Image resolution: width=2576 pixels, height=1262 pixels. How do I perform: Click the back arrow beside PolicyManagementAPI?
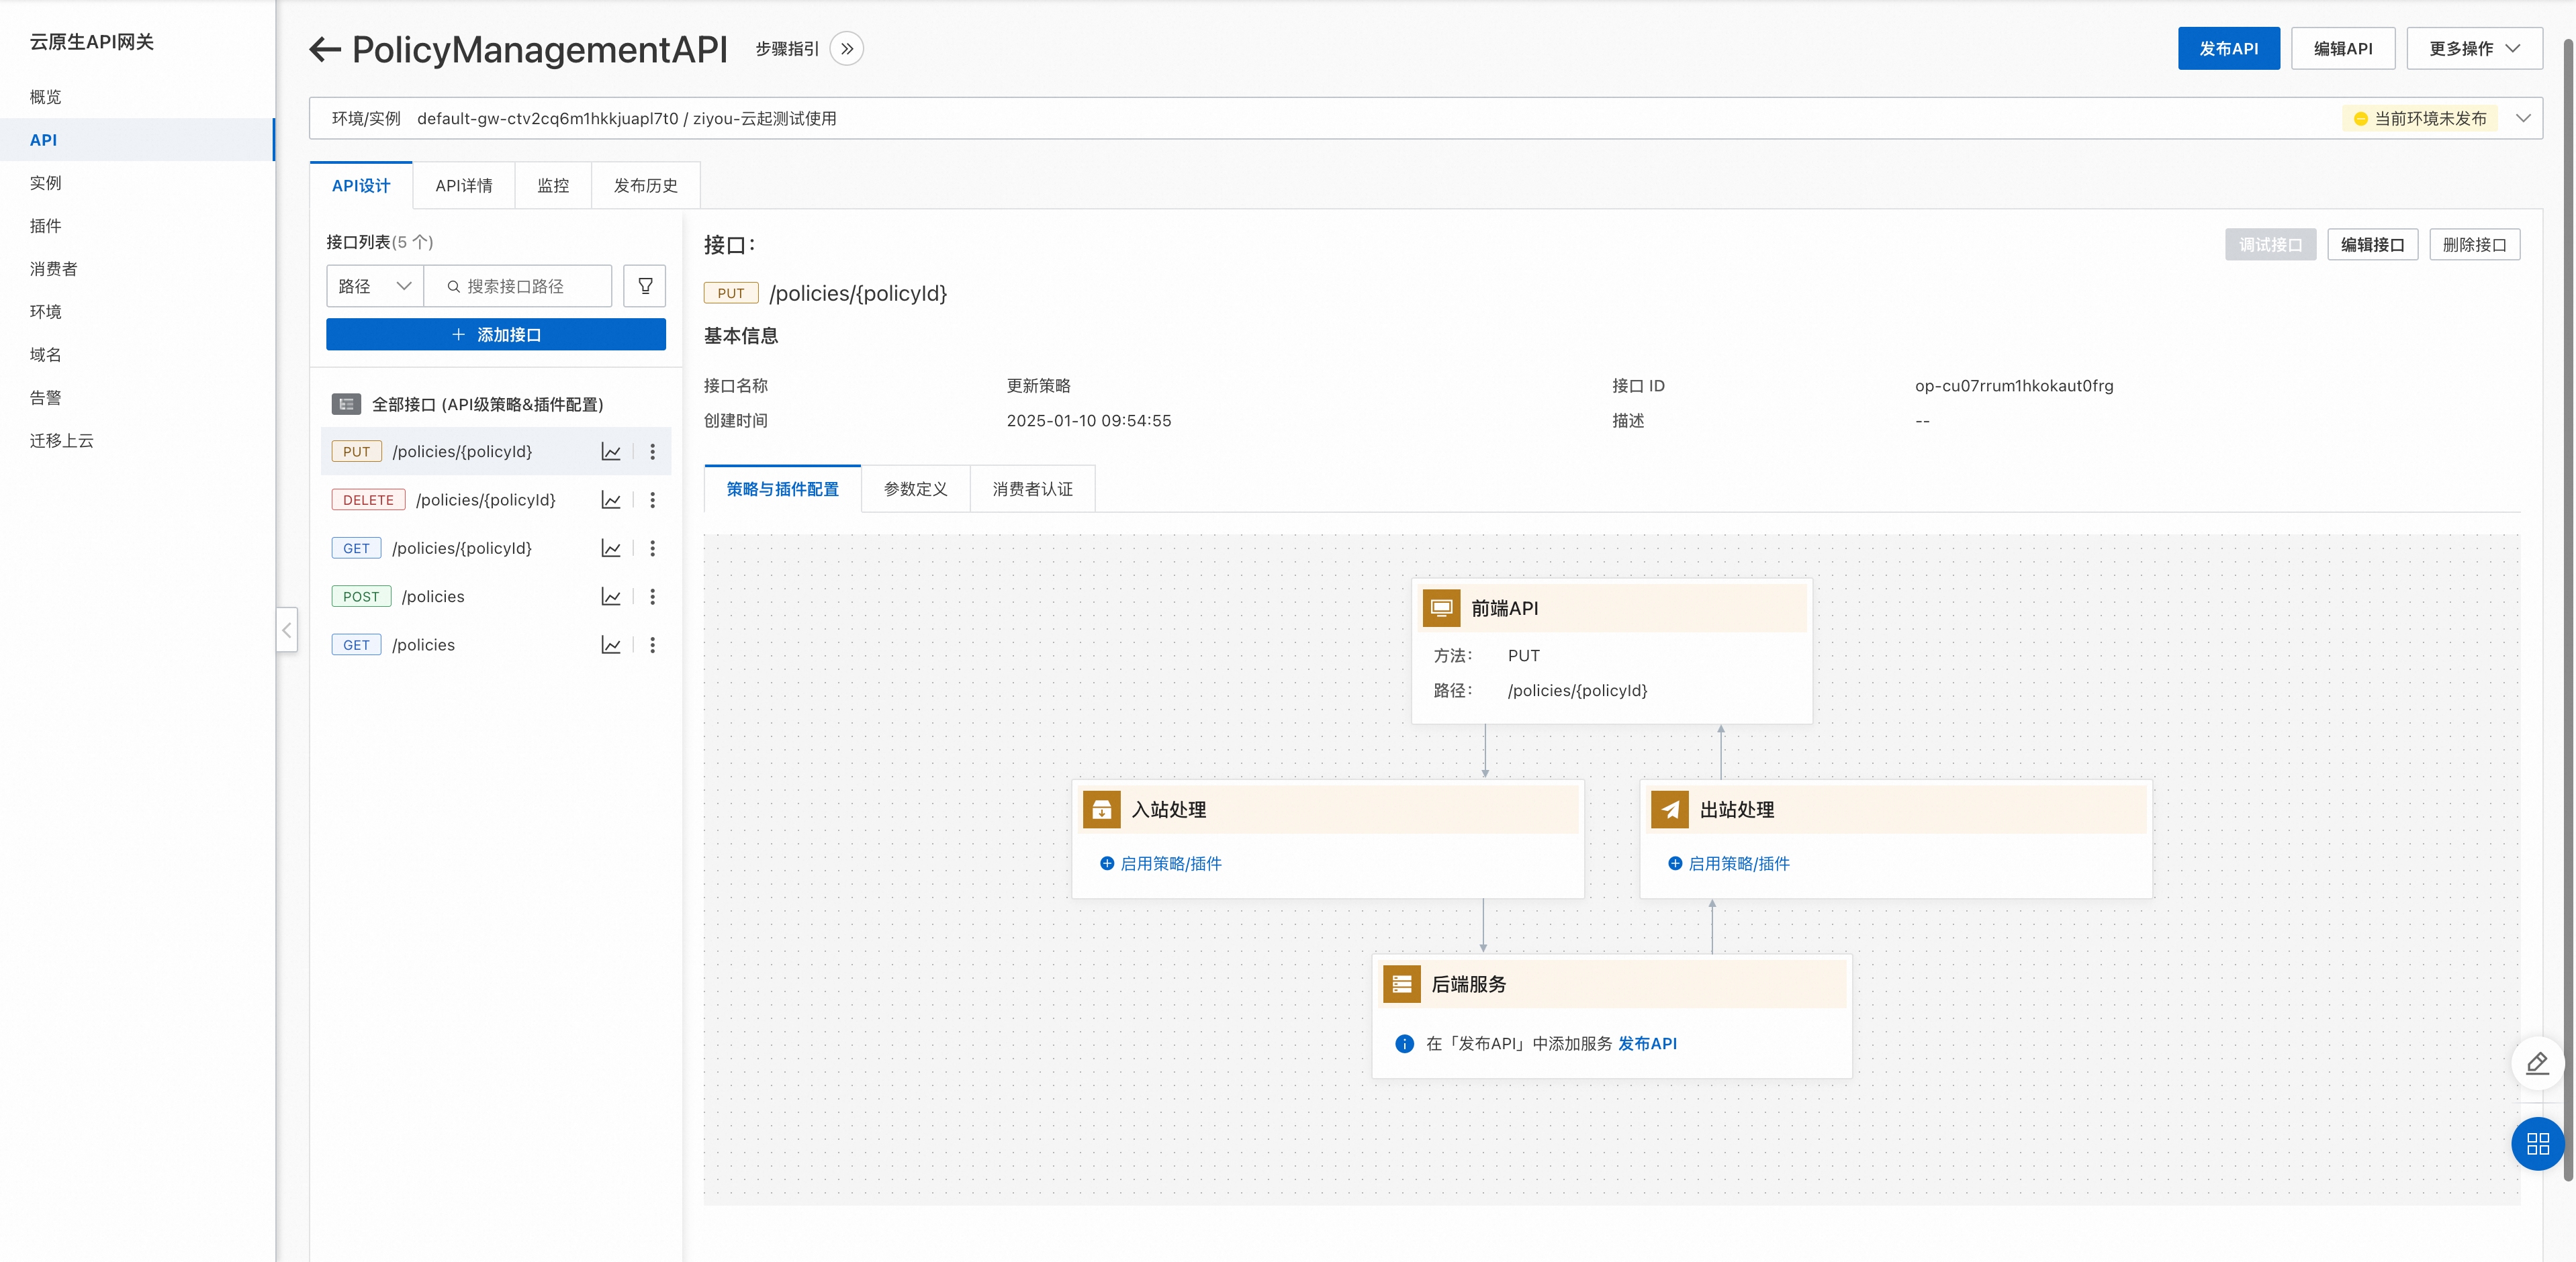point(324,49)
